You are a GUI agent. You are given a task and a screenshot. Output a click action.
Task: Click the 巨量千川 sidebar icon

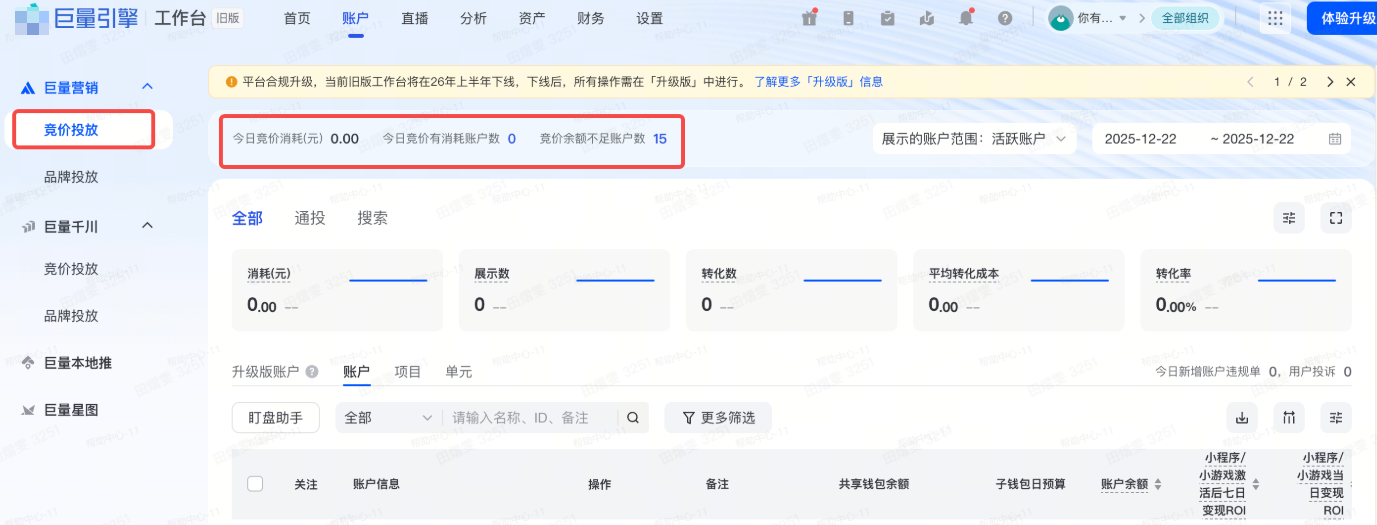pyautogui.click(x=29, y=227)
